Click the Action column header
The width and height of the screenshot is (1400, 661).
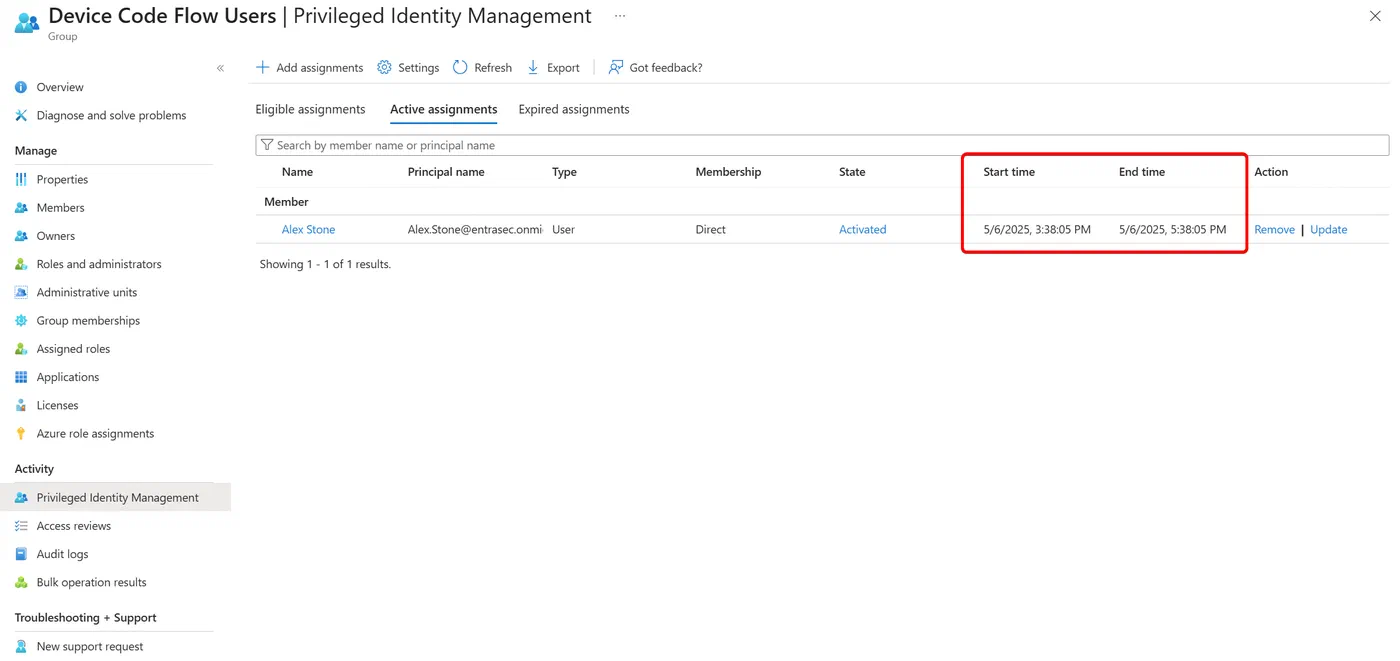click(1271, 172)
